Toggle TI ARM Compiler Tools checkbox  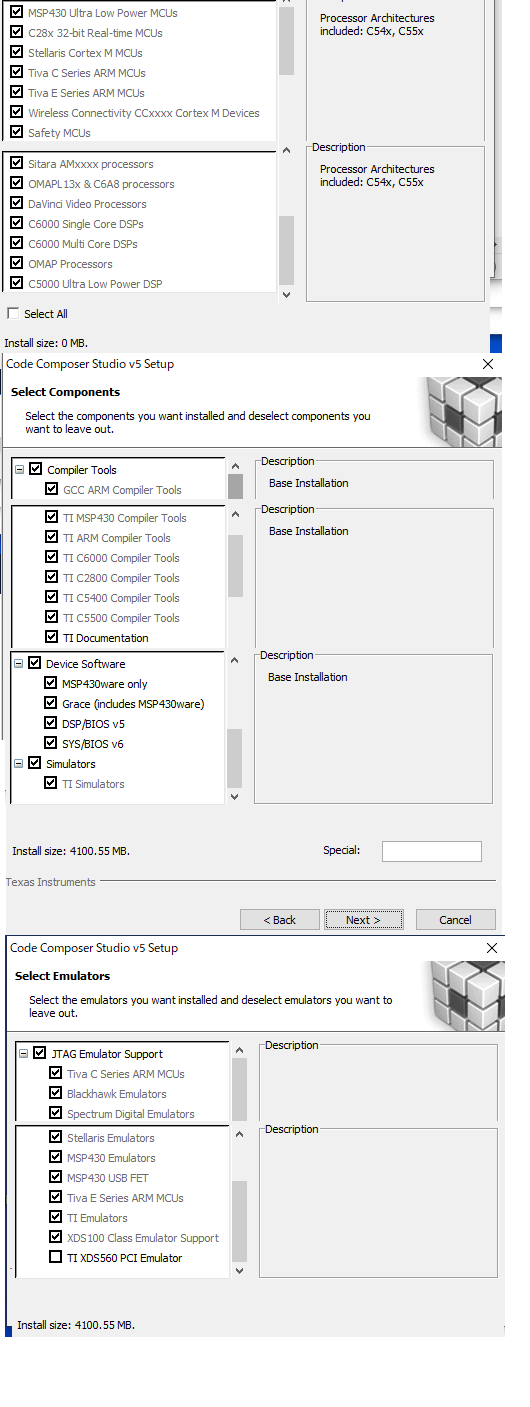point(52,537)
